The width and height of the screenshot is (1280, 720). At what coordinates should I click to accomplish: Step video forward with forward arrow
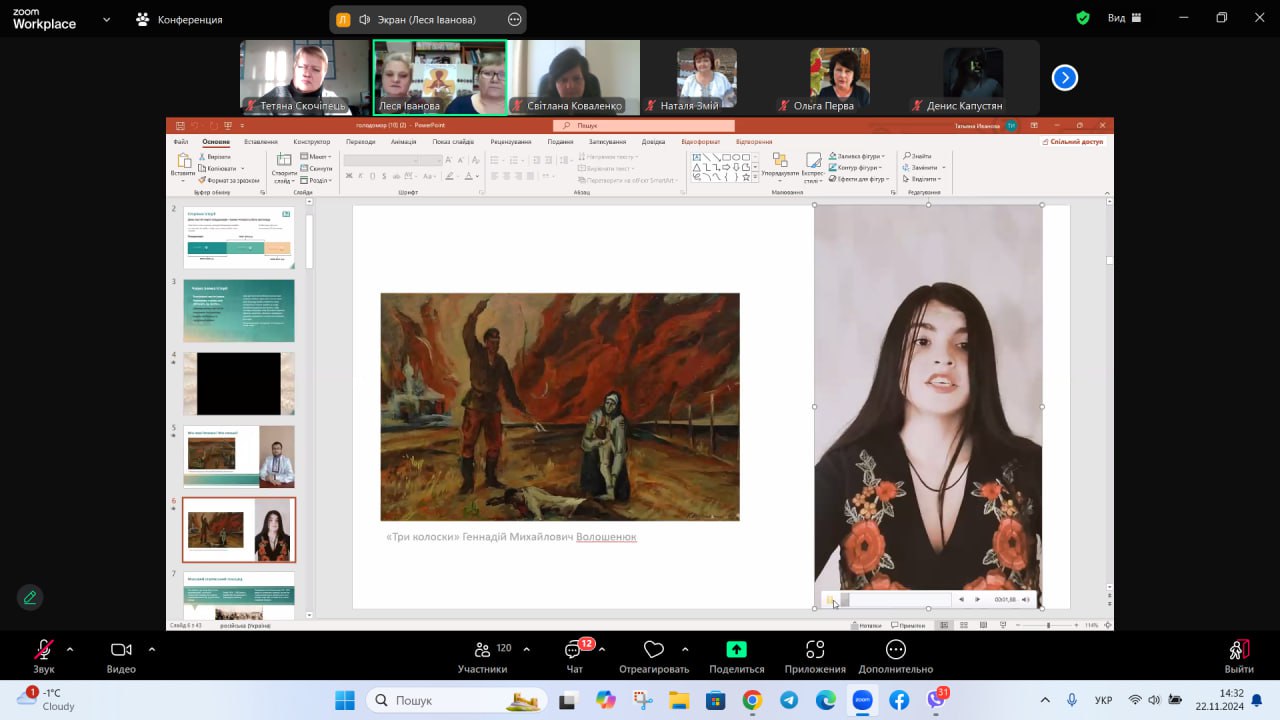(977, 600)
